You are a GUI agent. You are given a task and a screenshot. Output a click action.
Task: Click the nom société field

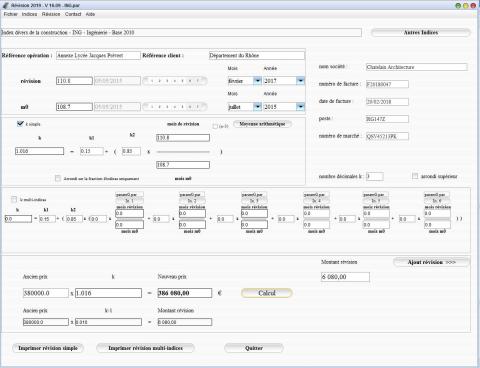pos(417,67)
